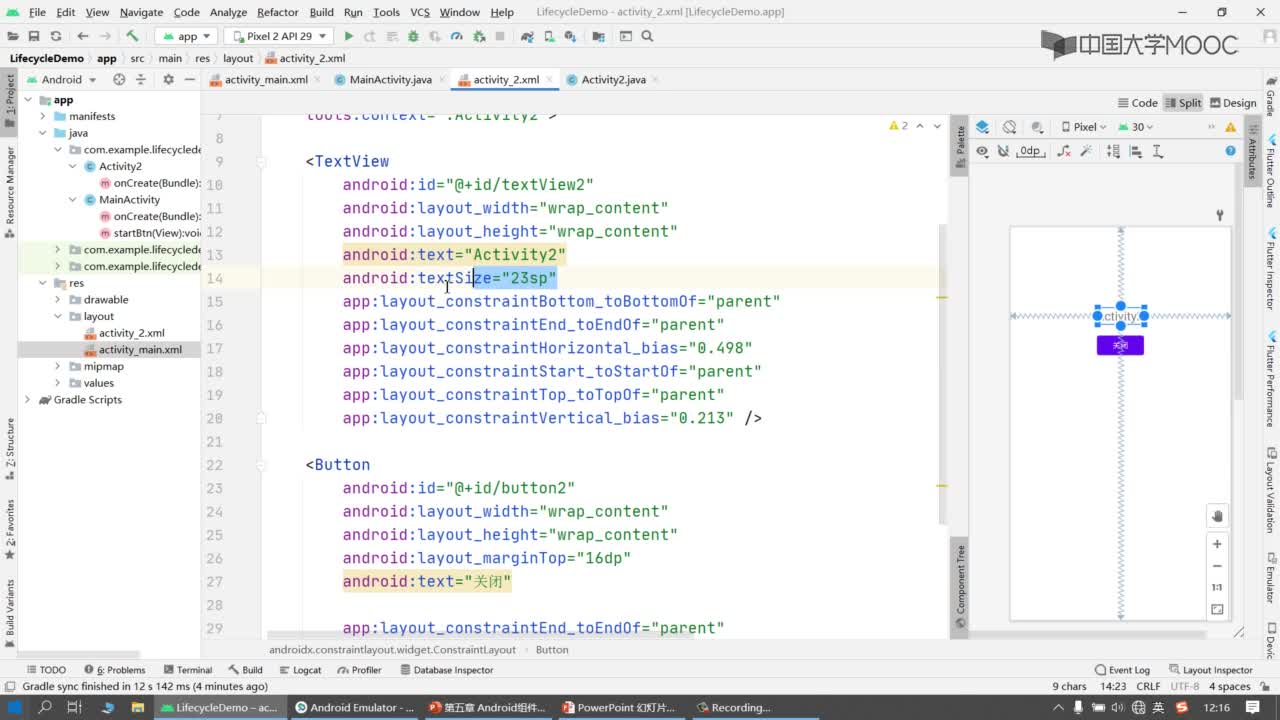Toggle the Autoconnect magnet icon

click(x=1004, y=151)
